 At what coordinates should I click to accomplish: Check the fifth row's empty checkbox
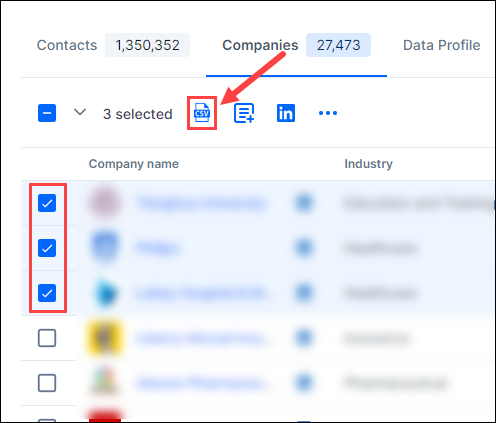pos(47,383)
